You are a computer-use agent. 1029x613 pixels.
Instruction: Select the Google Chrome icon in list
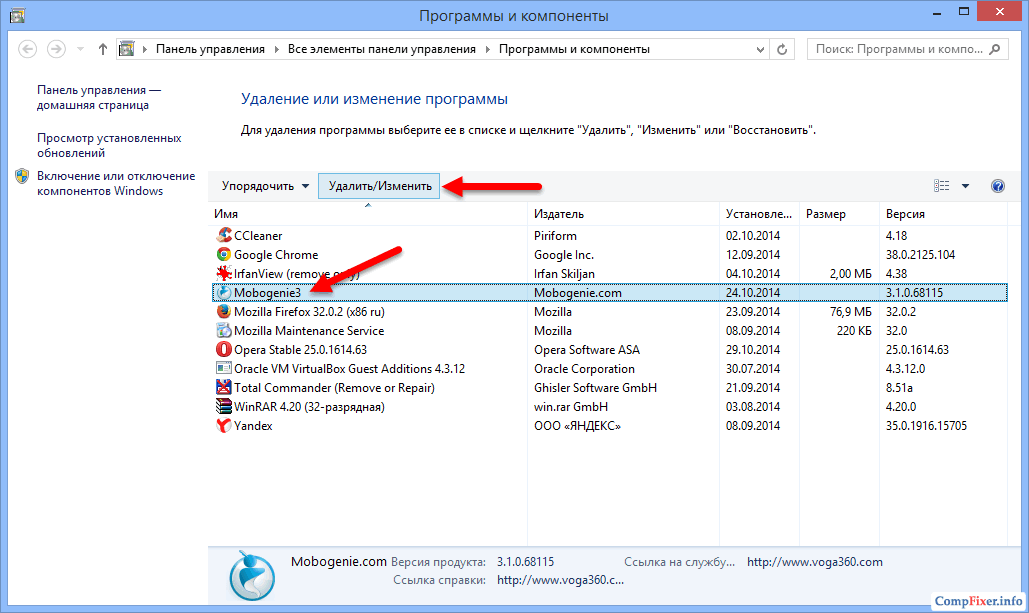pos(224,255)
